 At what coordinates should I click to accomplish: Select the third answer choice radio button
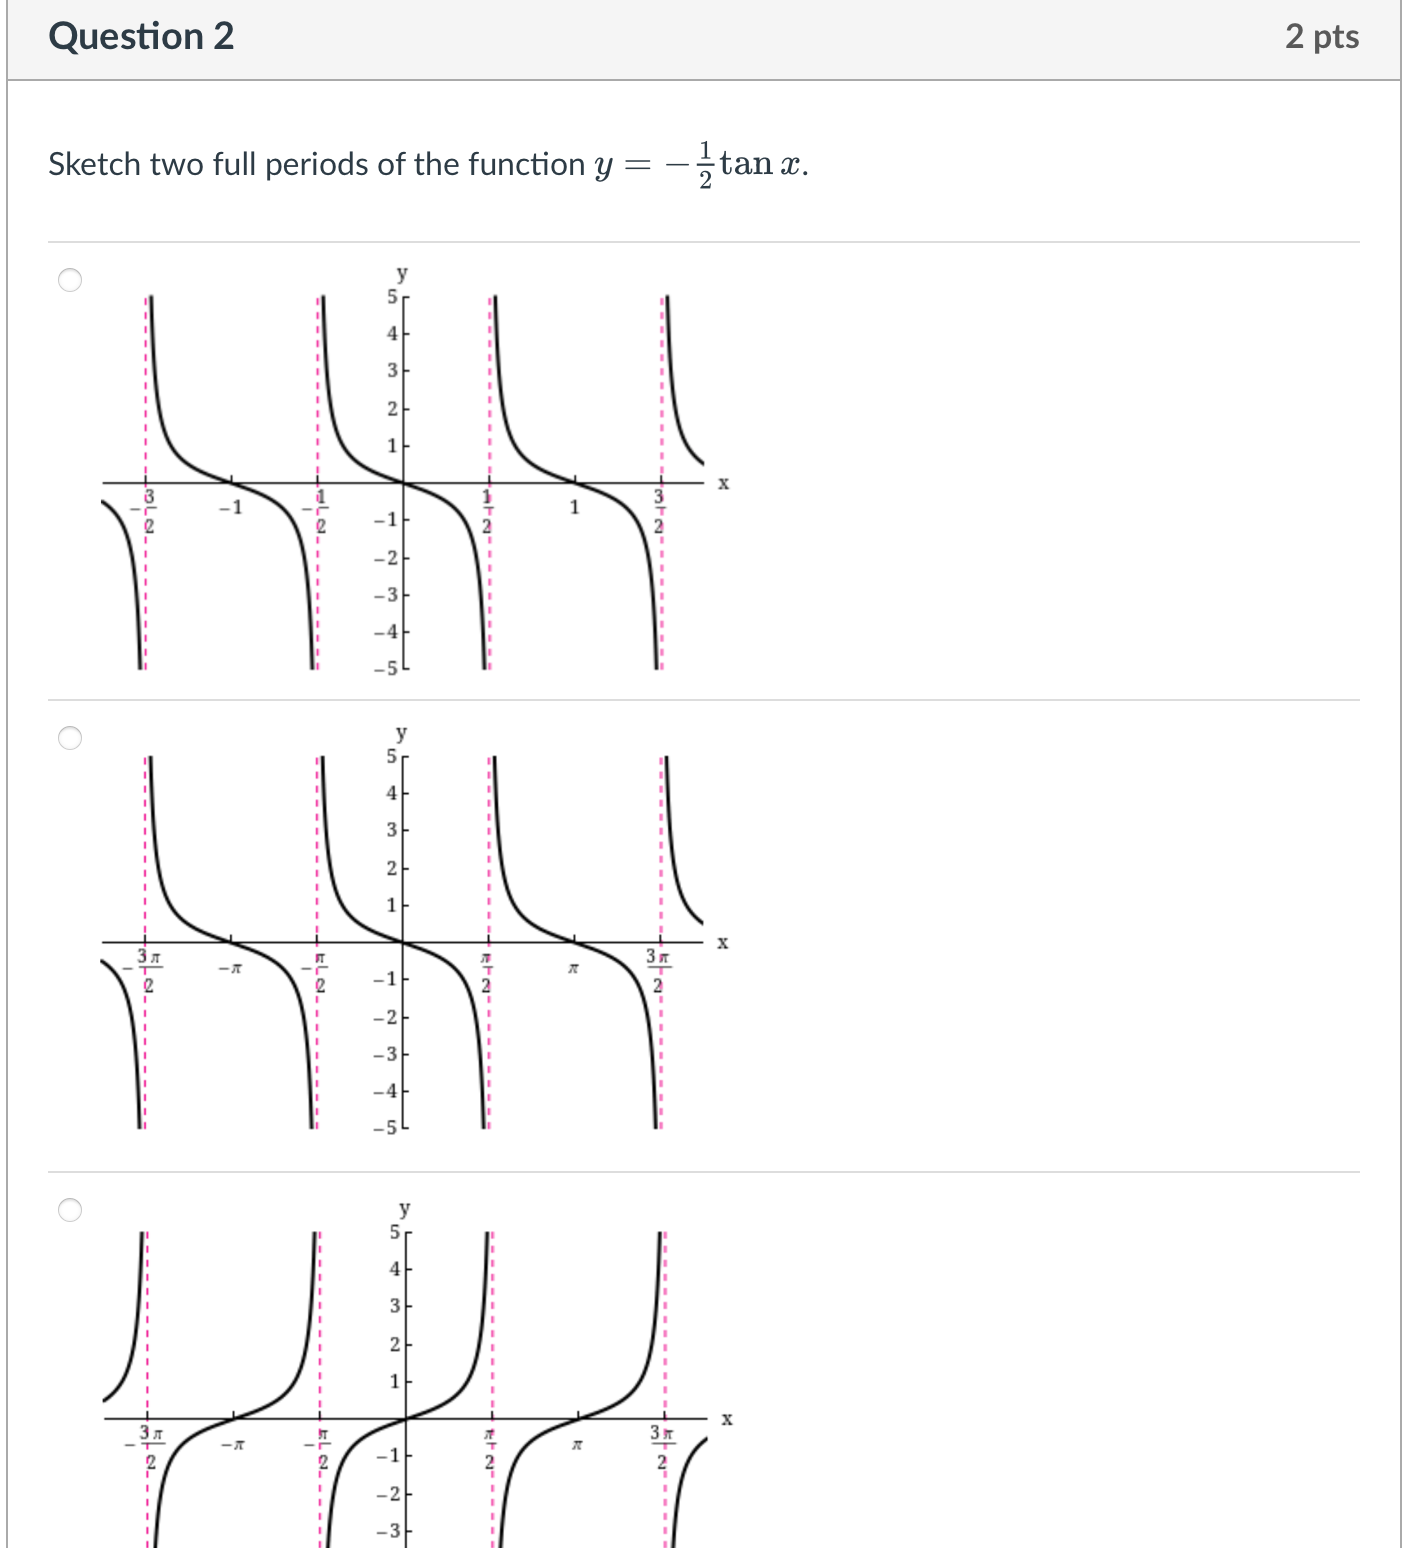[70, 1209]
